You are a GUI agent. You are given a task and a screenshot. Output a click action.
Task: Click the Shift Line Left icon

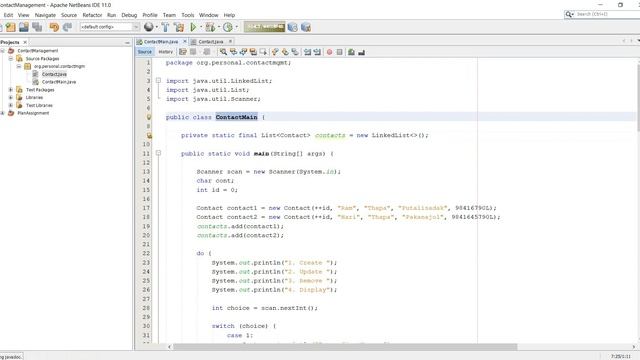click(x=307, y=52)
